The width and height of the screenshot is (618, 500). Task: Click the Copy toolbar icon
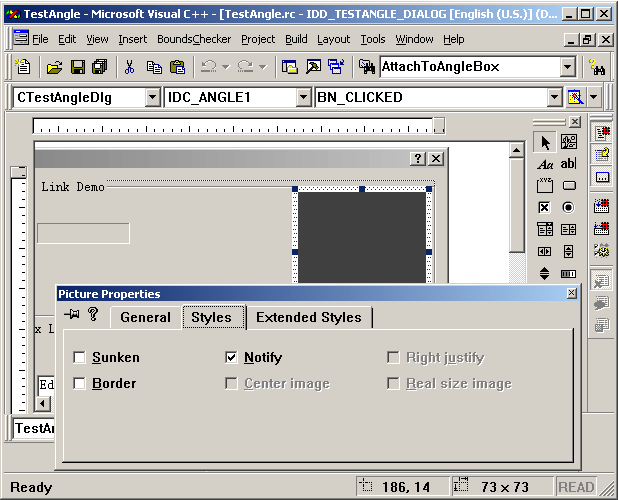(154, 67)
